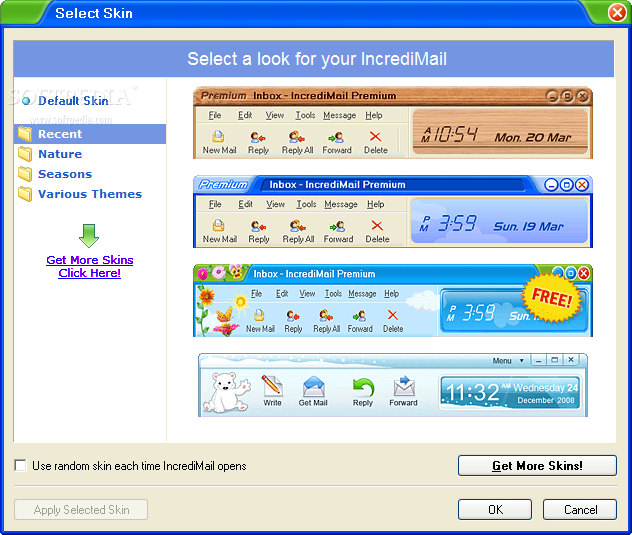Click the 11:32 clock in winter skin
The height and width of the screenshot is (535, 632).
(472, 392)
